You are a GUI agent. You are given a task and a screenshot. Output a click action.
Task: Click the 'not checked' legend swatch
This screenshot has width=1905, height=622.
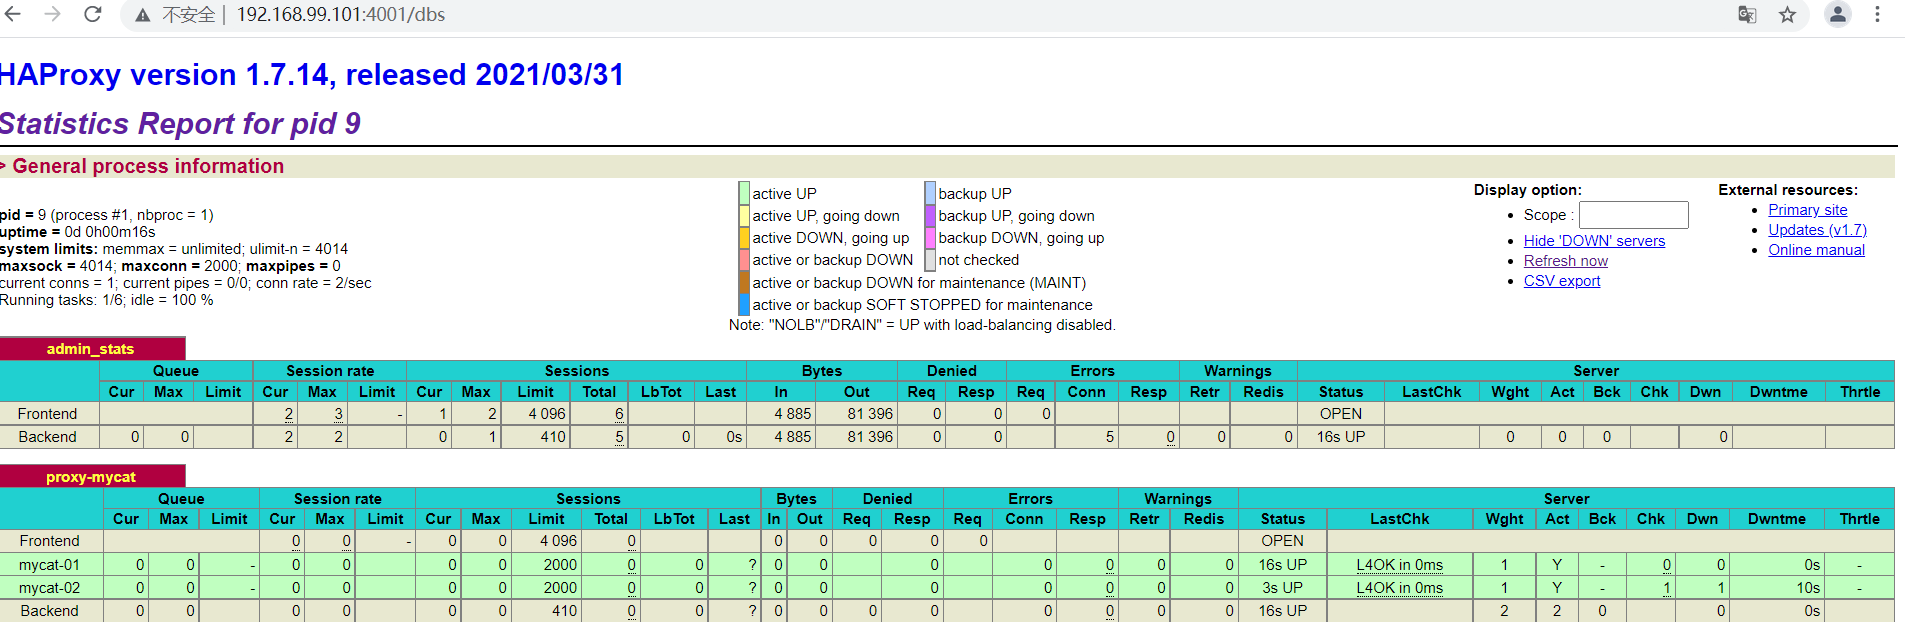pos(930,259)
